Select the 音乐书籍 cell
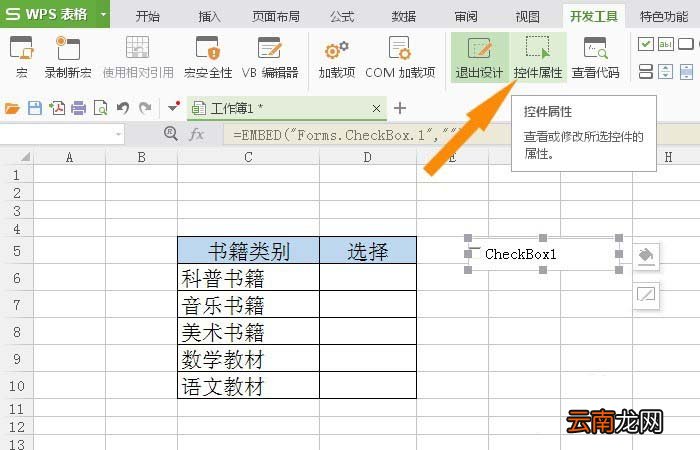 click(249, 304)
